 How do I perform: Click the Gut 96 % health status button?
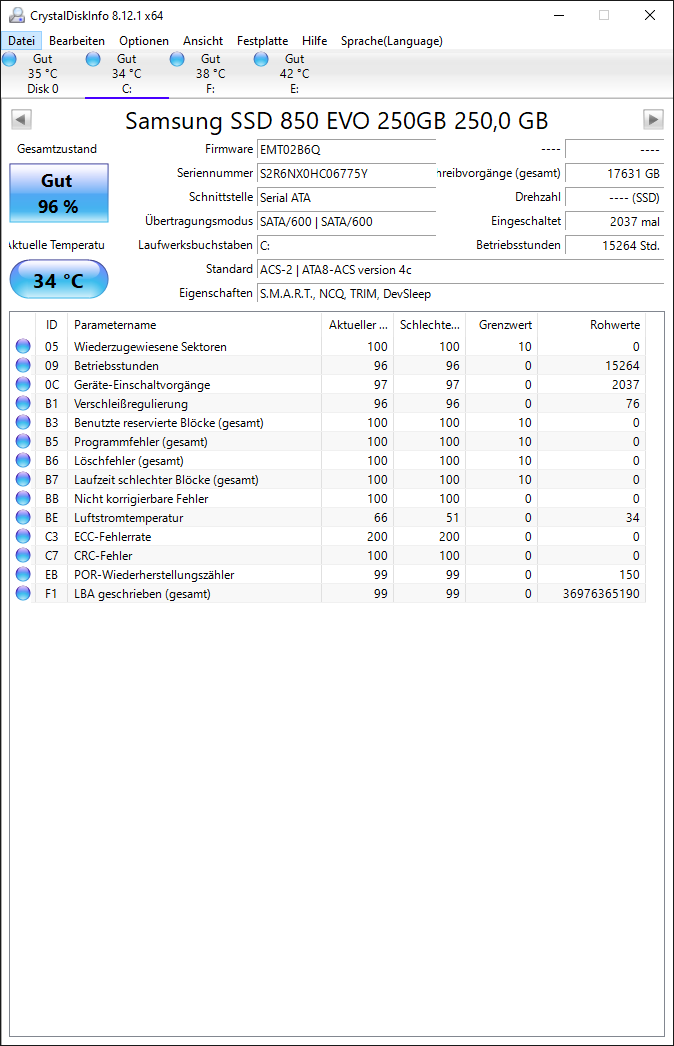coord(59,193)
